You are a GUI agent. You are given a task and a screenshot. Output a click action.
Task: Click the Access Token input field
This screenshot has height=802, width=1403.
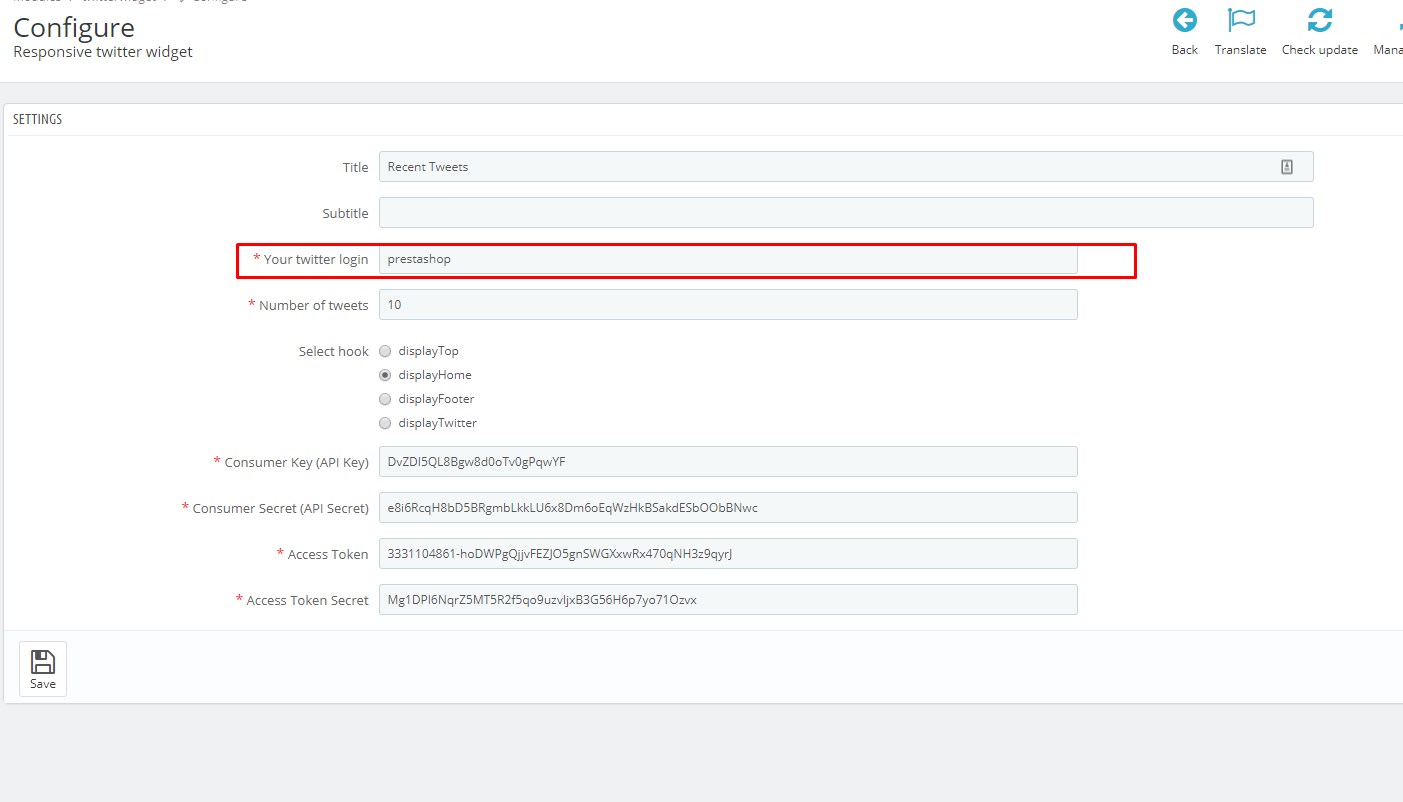(727, 554)
